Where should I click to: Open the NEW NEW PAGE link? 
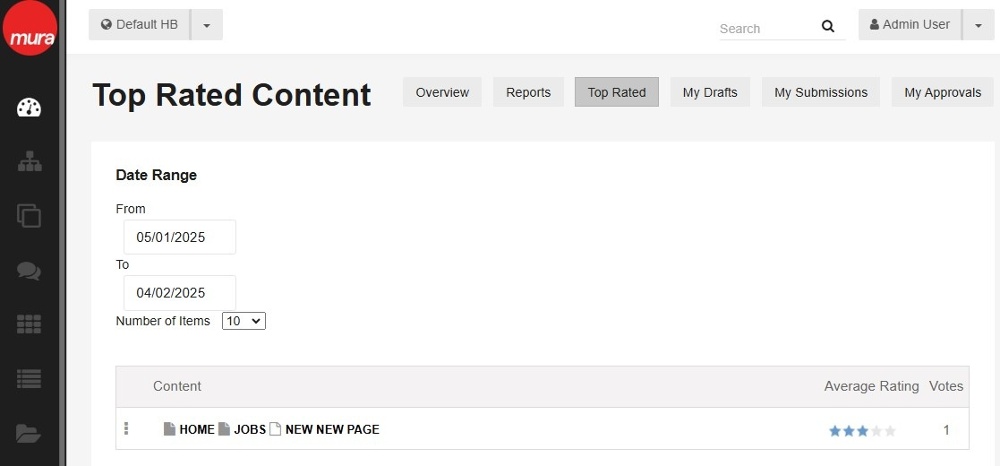(x=332, y=430)
